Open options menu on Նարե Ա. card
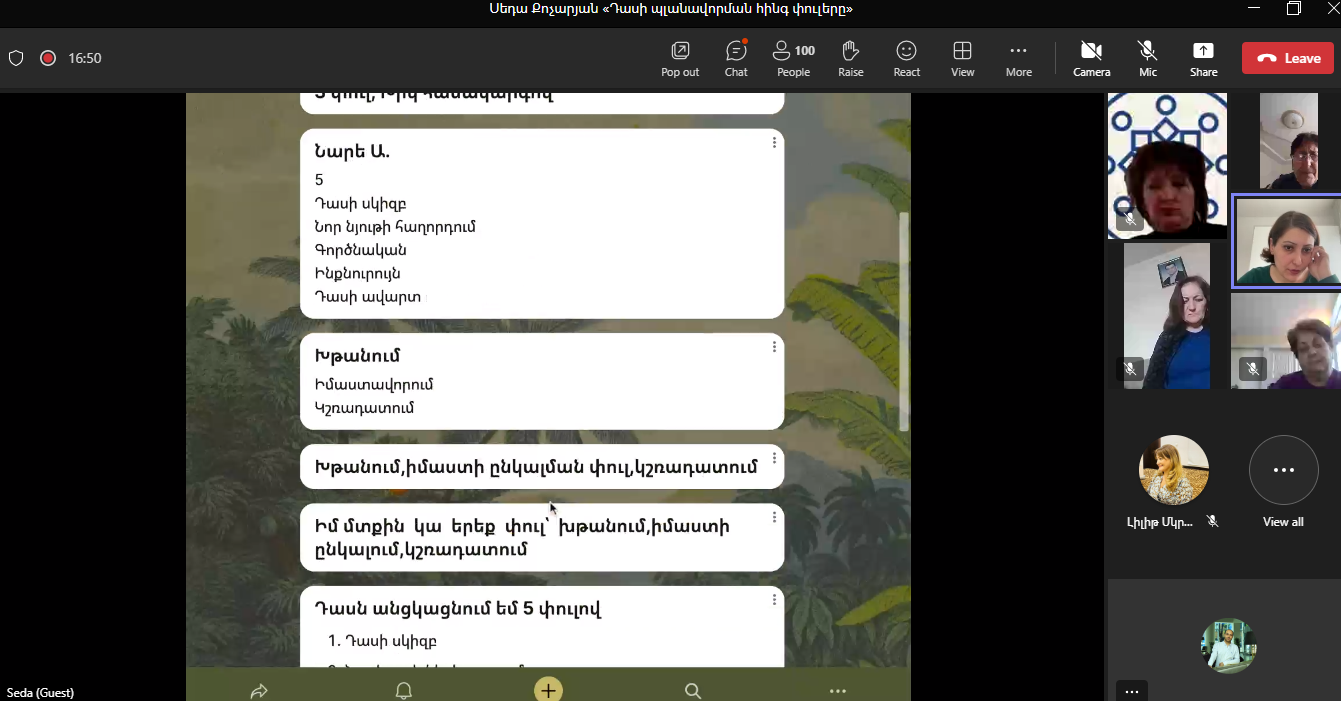The image size is (1341, 701). 774,143
